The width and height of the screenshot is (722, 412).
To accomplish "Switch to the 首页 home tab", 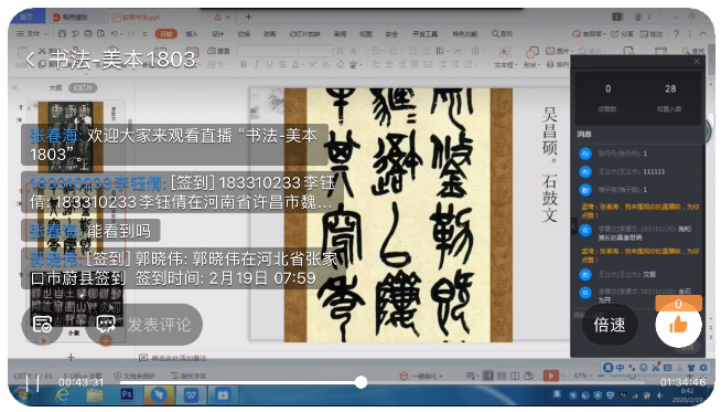I will [x=26, y=17].
